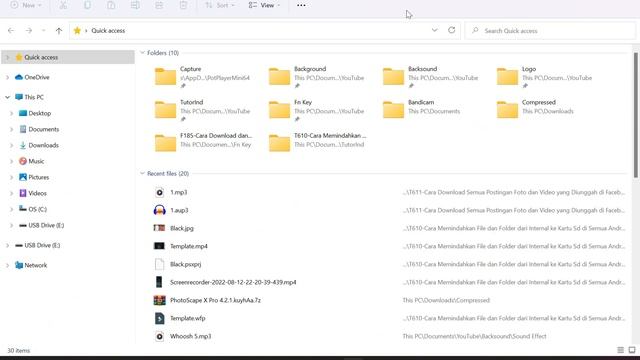Expand the address bar history dropdown

click(x=434, y=30)
